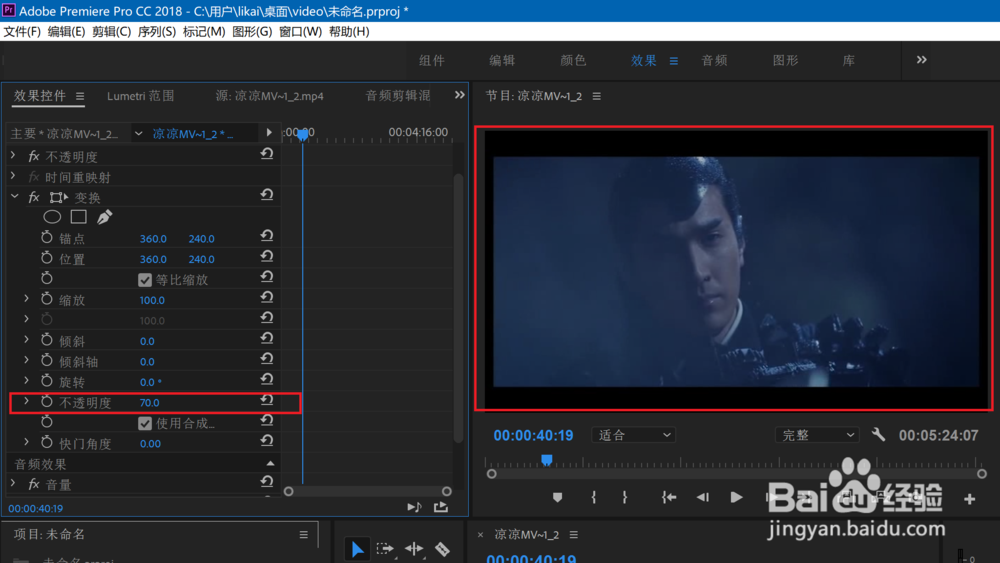Open the button editor plus icon
The width and height of the screenshot is (1000, 563).
click(969, 499)
